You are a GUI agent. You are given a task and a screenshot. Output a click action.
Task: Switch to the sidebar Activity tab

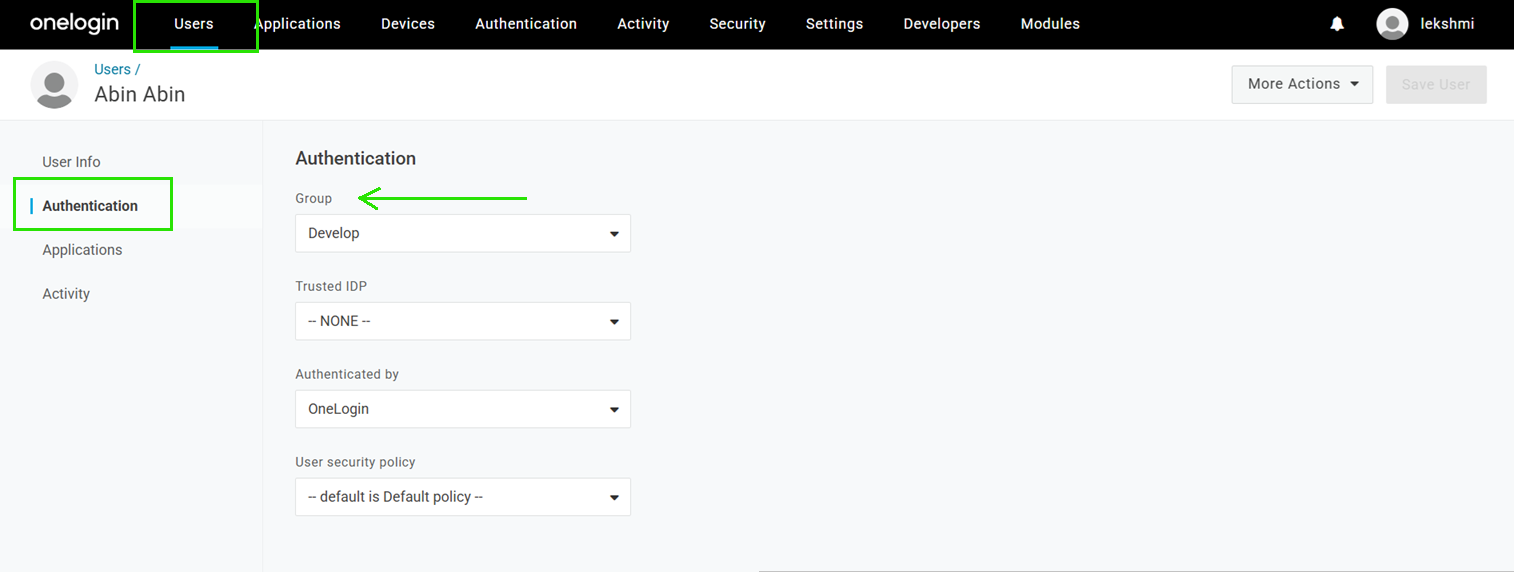coord(66,294)
